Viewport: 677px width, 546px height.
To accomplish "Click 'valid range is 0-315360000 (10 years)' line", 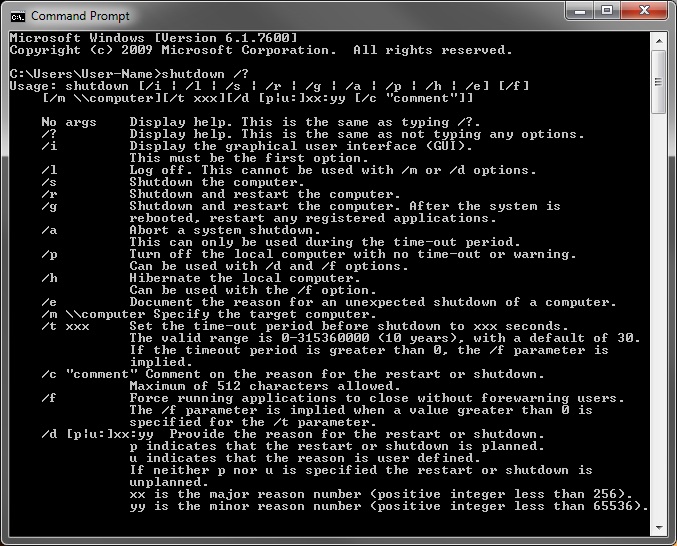I will point(384,338).
